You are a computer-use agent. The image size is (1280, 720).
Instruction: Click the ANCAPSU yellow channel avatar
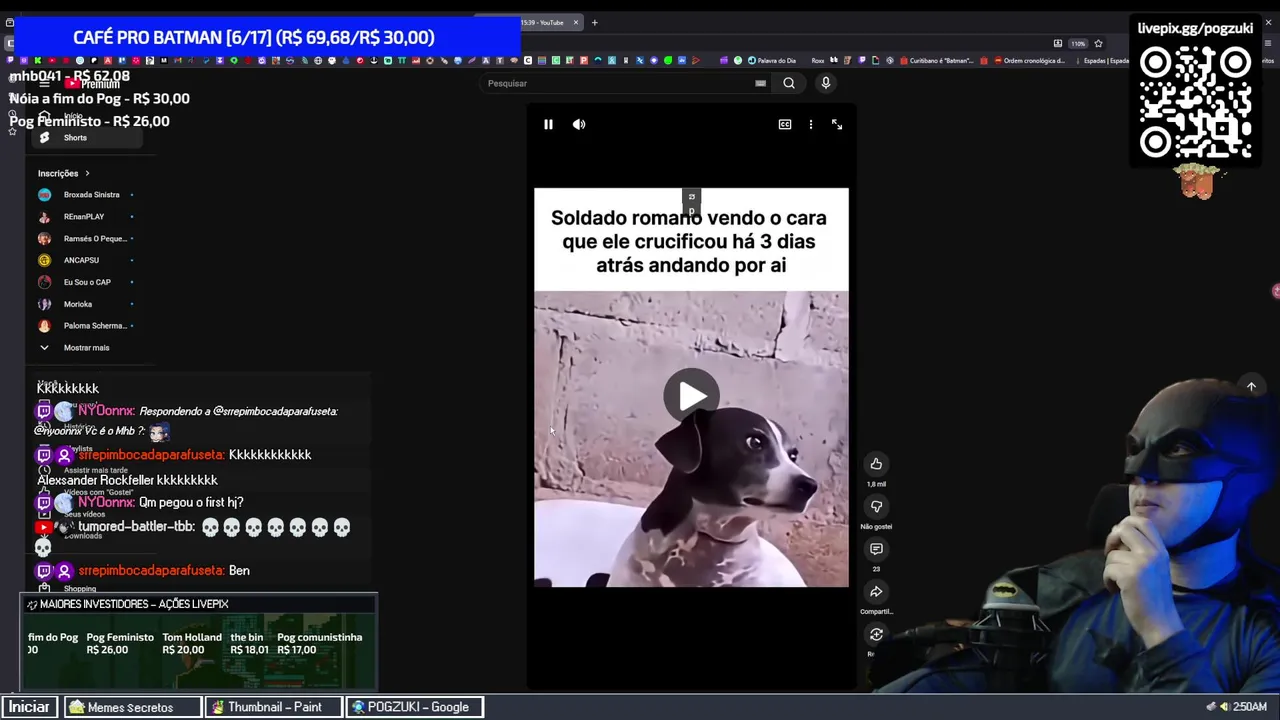point(44,260)
